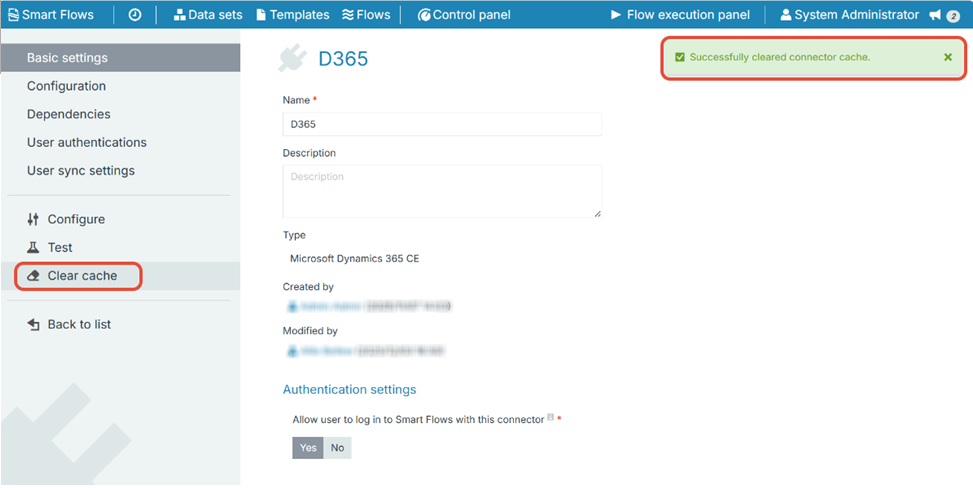The width and height of the screenshot is (973, 488).
Task: Open the Templates menu
Action: click(x=293, y=14)
